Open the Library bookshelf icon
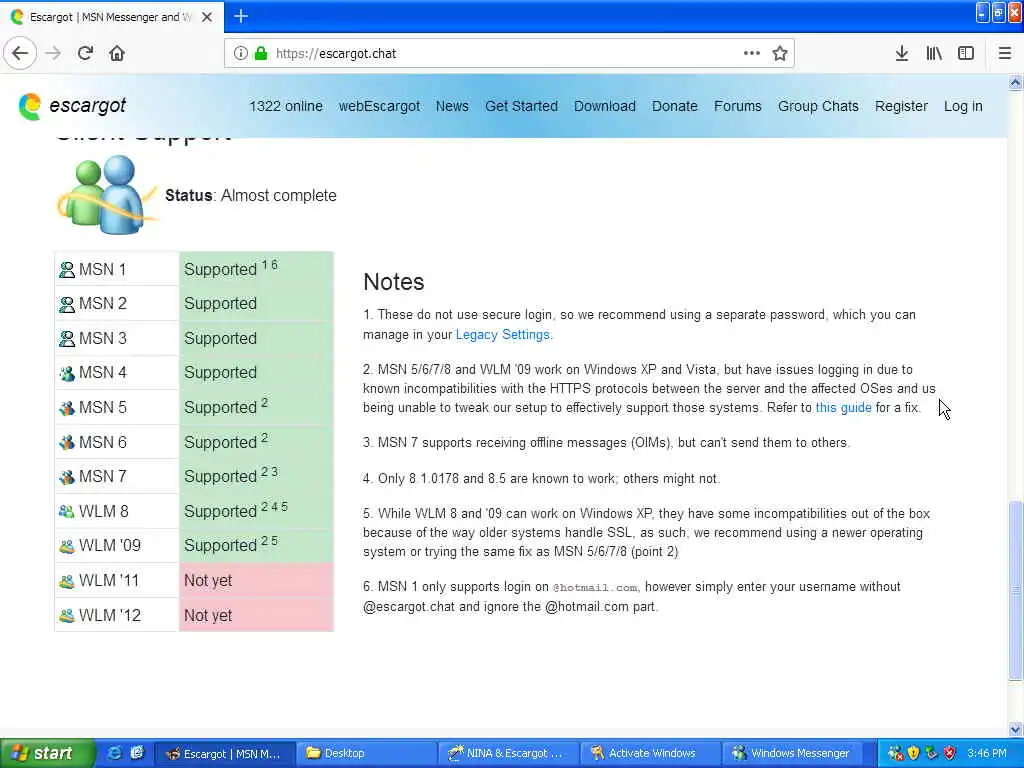 [934, 54]
